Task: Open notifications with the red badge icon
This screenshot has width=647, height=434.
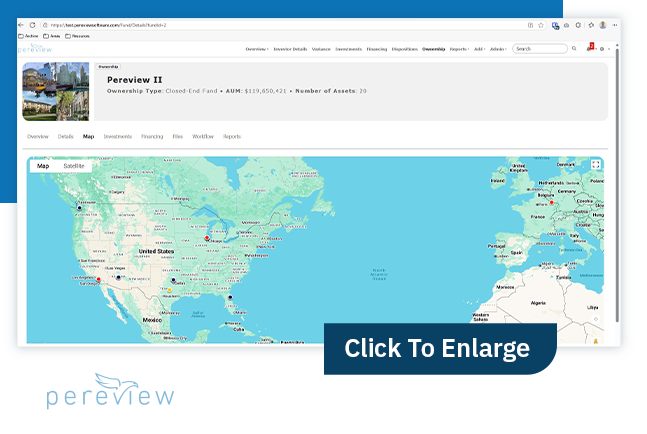Action: 590,48
